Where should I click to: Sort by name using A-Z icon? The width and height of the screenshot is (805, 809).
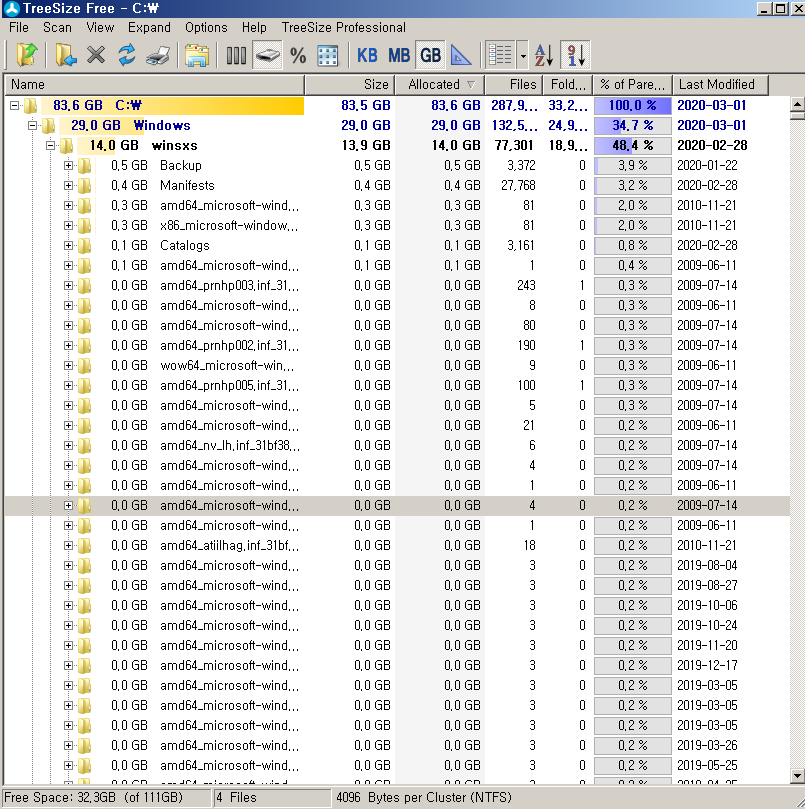tap(544, 55)
